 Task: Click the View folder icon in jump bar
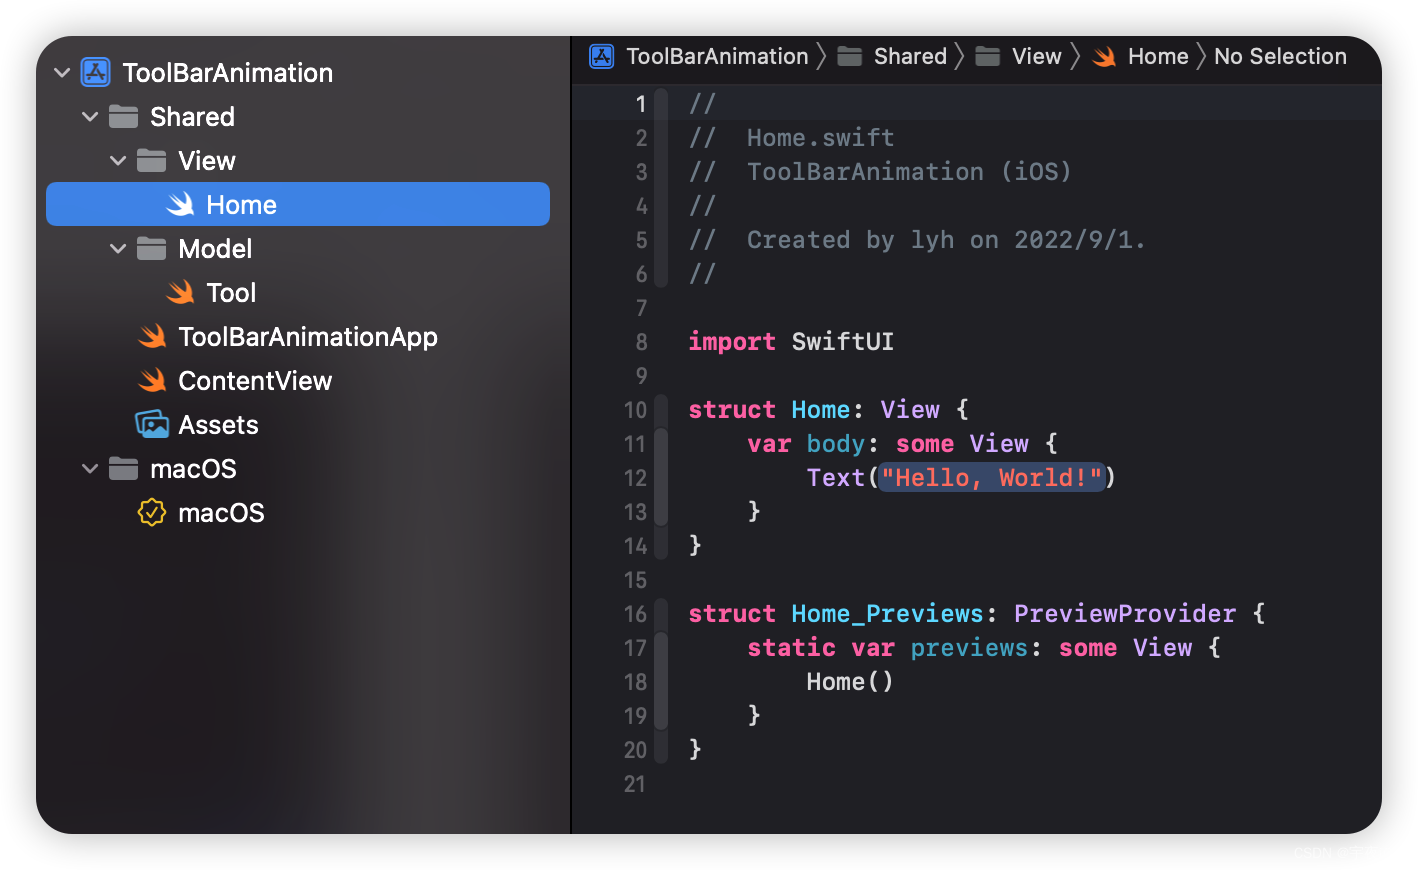pyautogui.click(x=988, y=56)
